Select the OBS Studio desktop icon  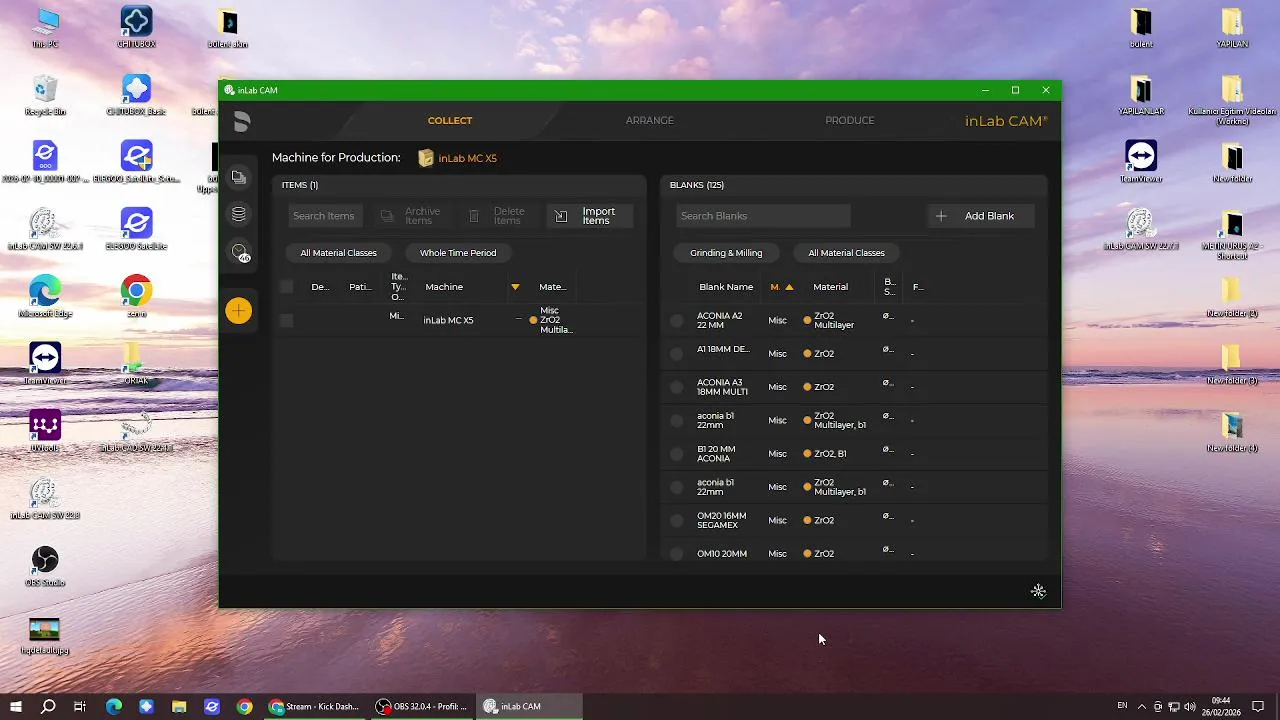click(x=45, y=564)
